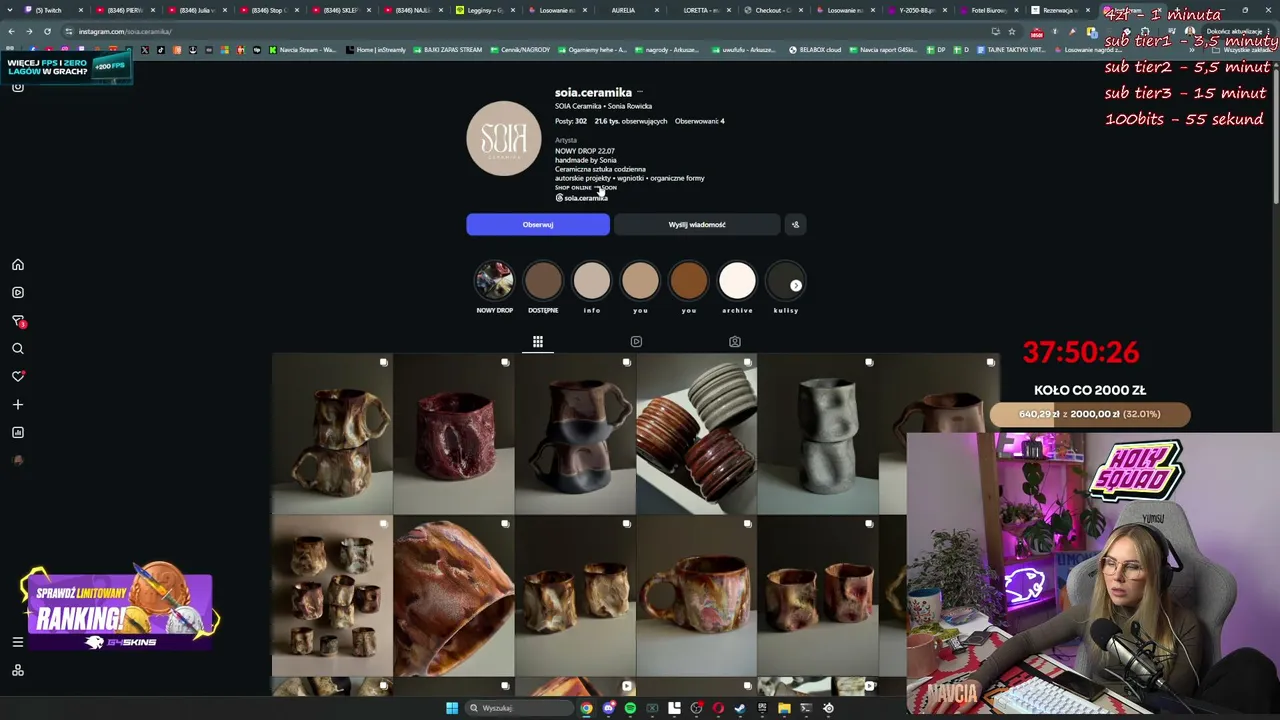The width and height of the screenshot is (1280, 720).
Task: Open SteelSeries app from the taskbar
Action: click(x=828, y=708)
